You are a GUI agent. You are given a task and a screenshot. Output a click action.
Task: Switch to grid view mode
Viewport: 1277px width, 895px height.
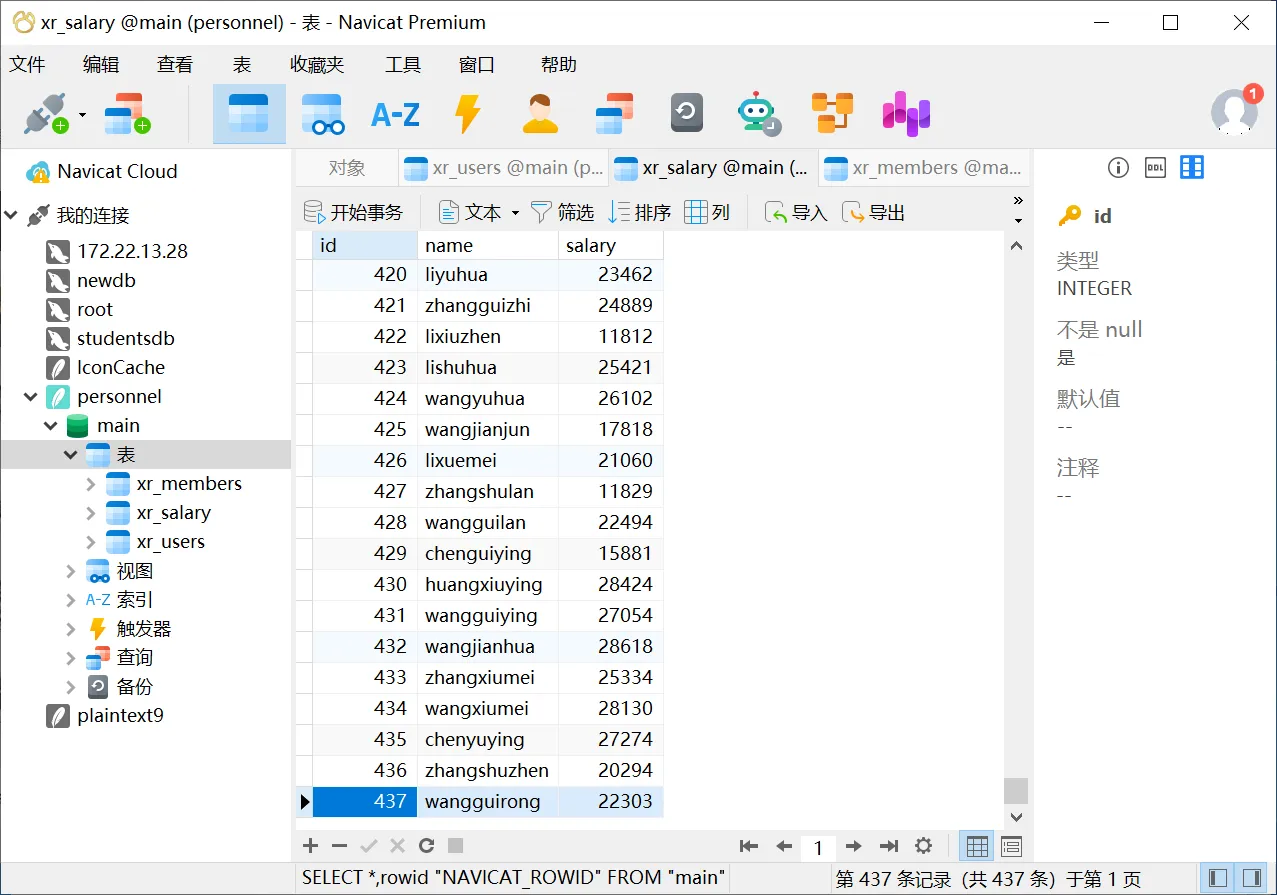(977, 846)
